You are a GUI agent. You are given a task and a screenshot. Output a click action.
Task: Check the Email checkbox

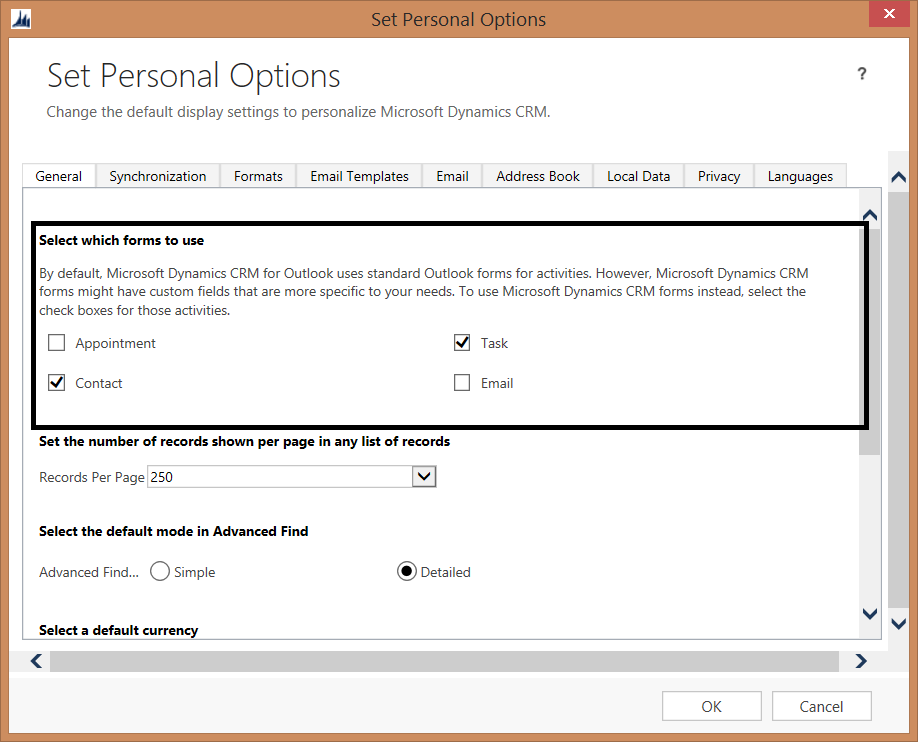coord(461,382)
